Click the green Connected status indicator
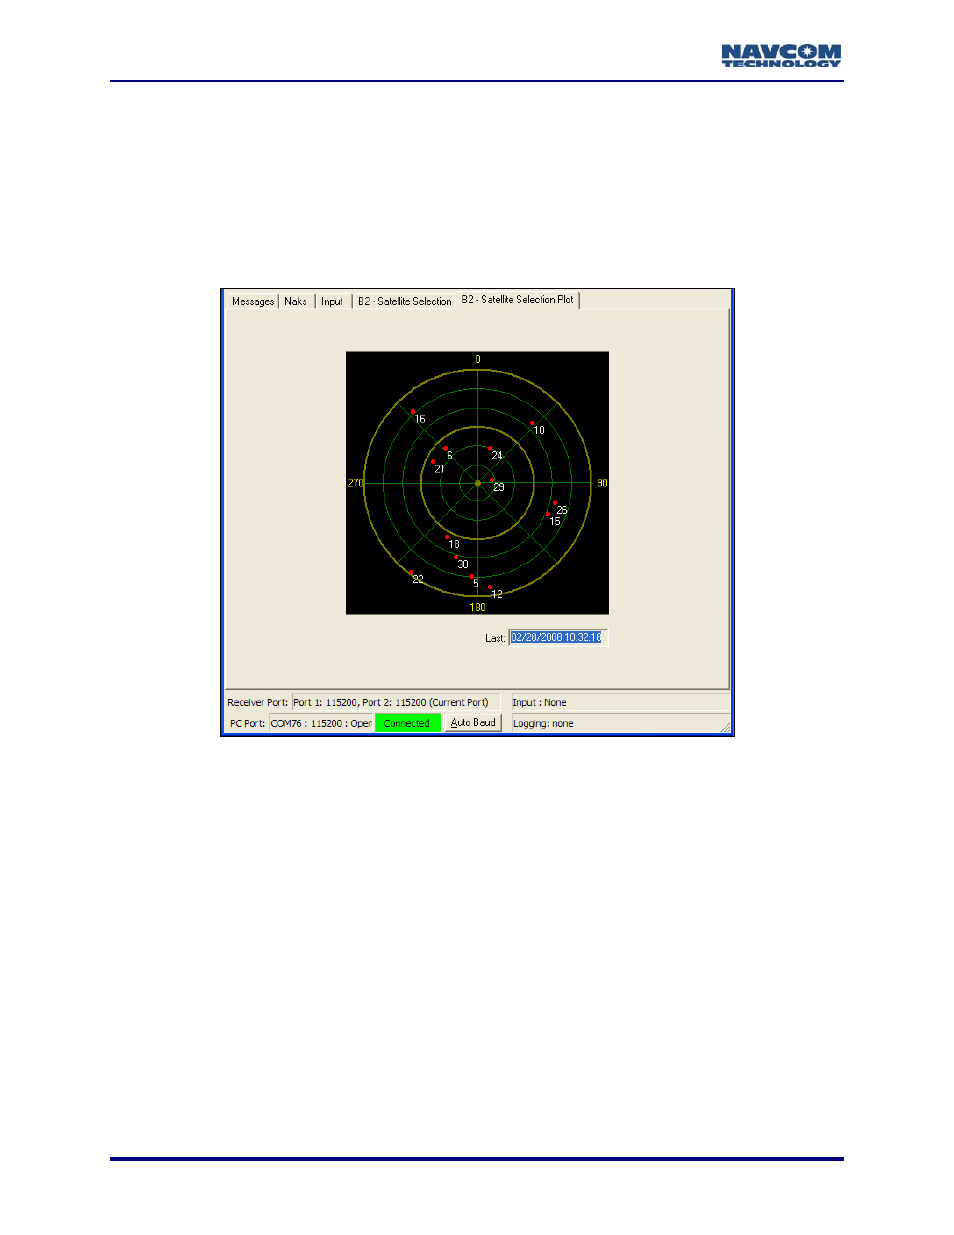This screenshot has width=954, height=1235. (x=407, y=723)
